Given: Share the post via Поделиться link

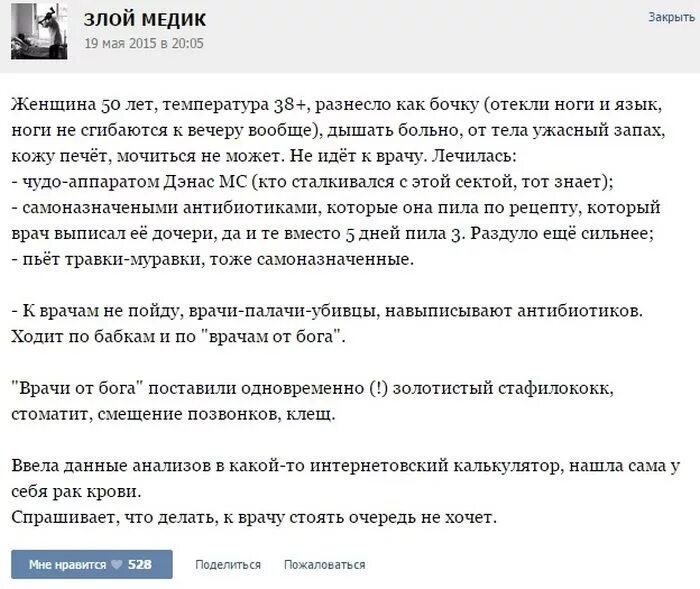Looking at the screenshot, I should click(x=228, y=565).
